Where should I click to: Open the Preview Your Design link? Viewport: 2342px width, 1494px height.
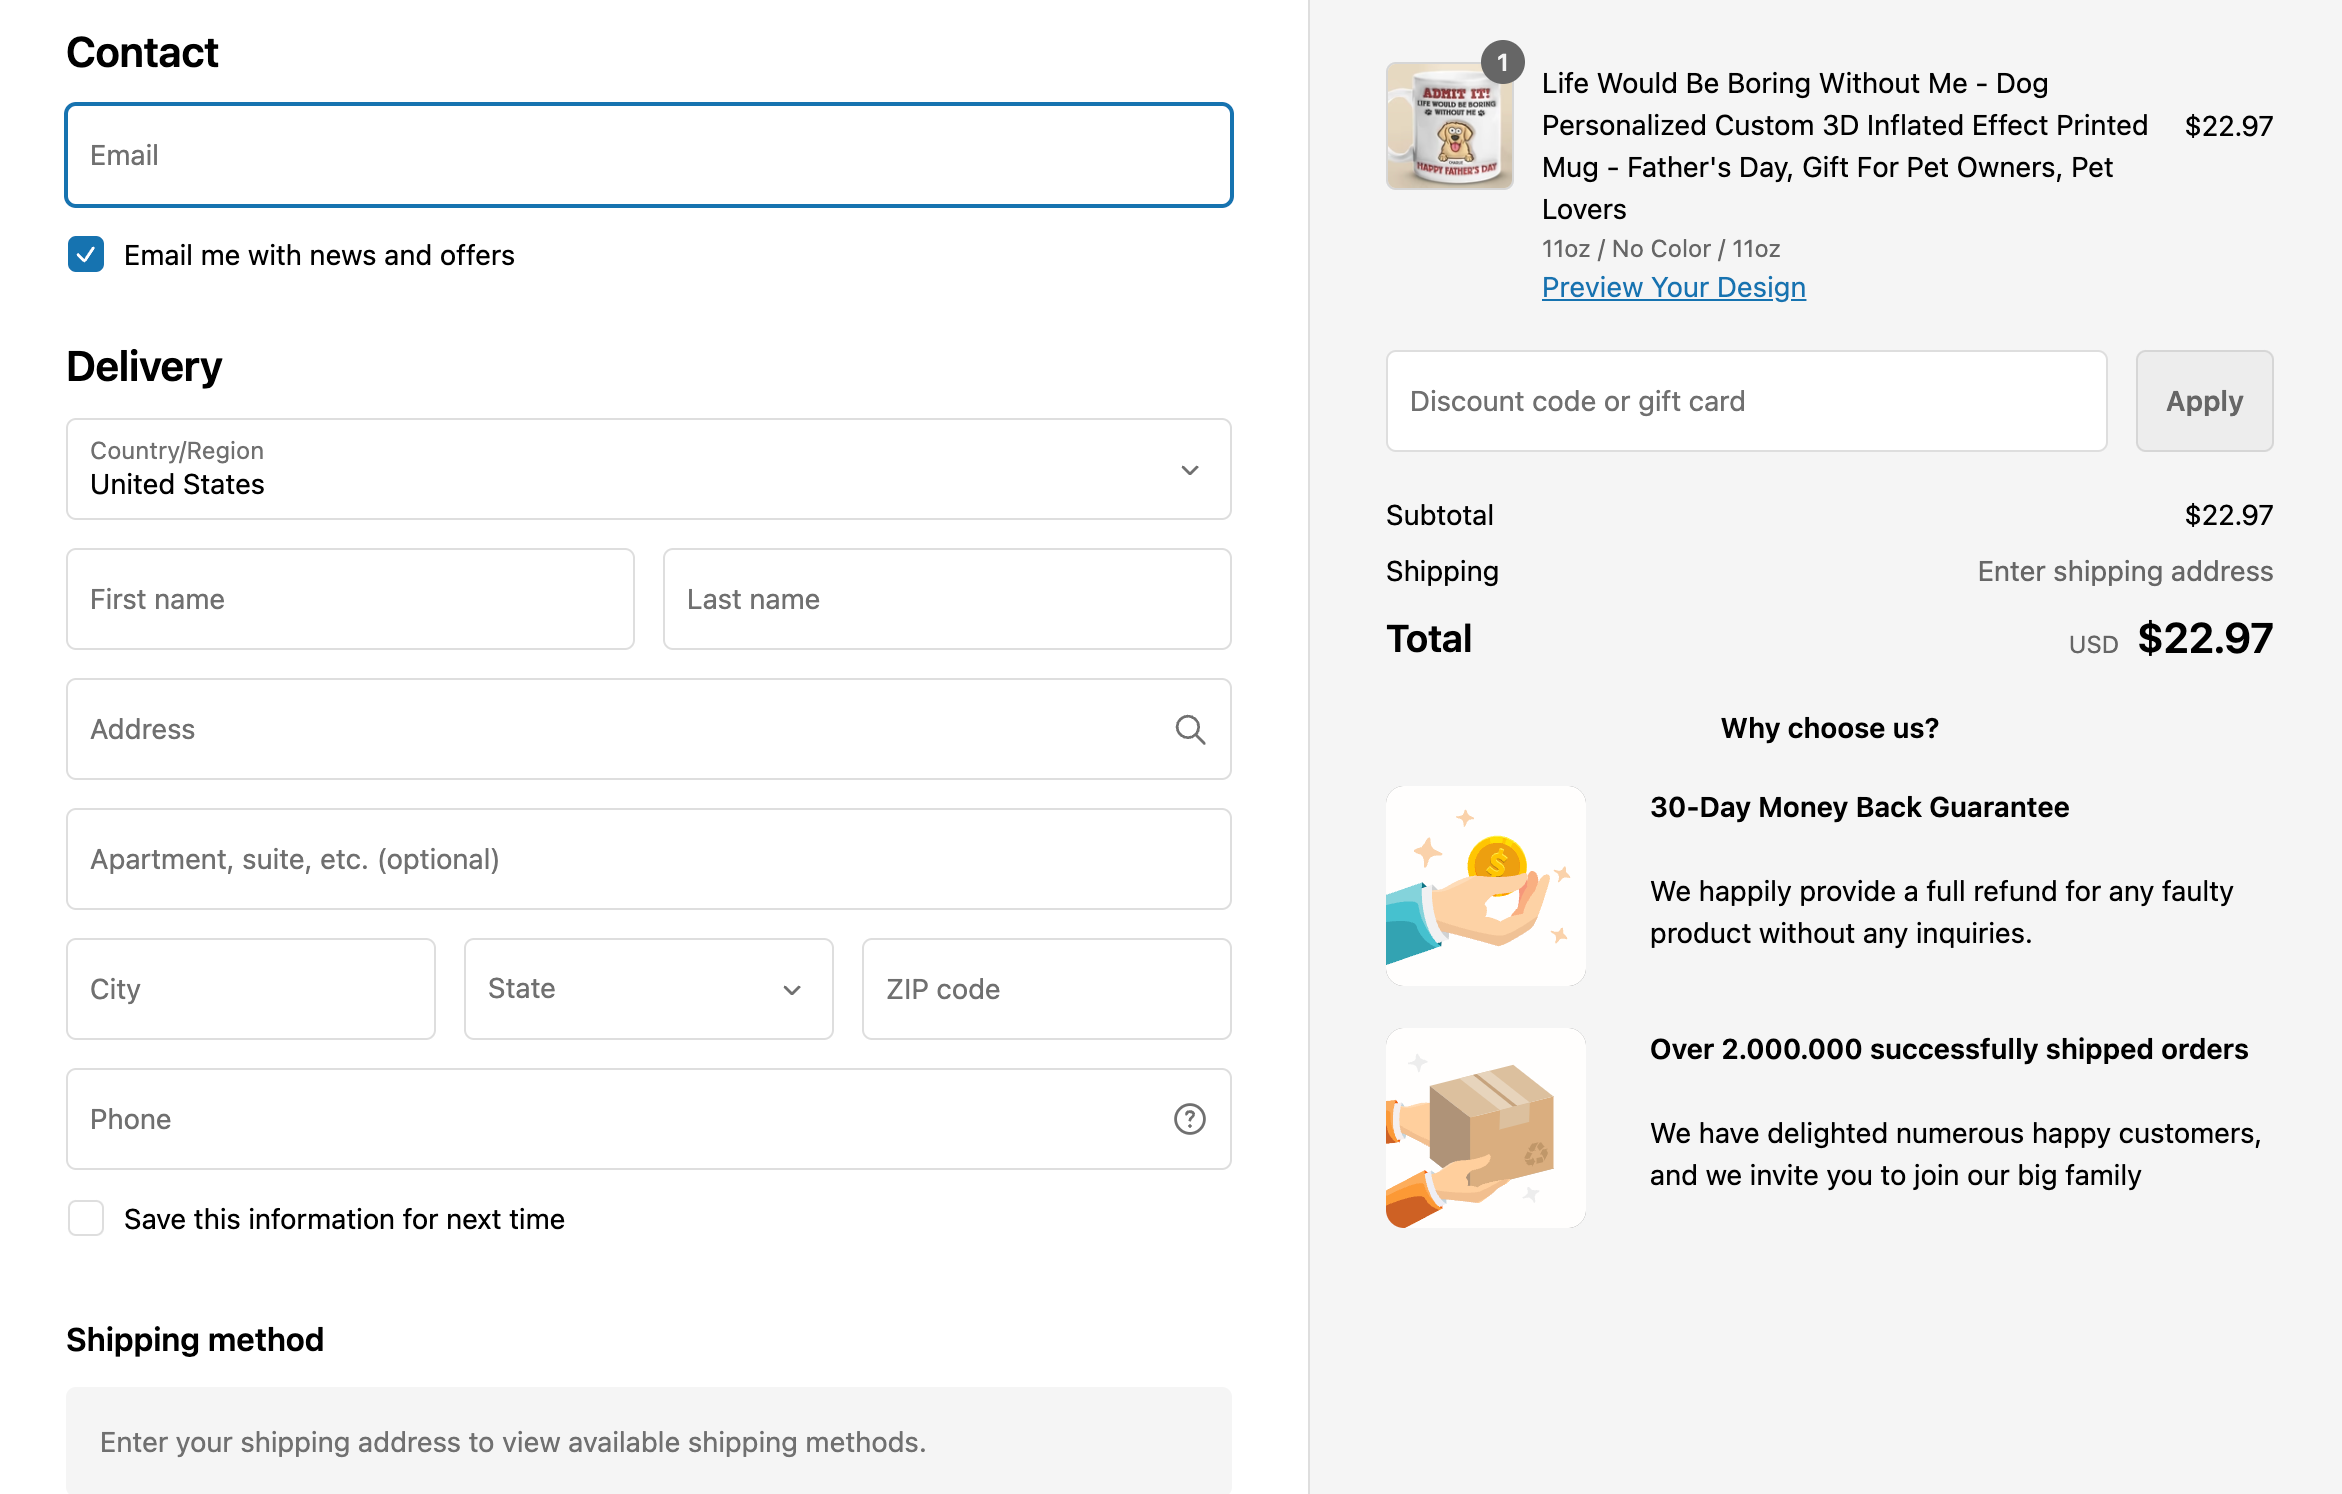coord(1673,287)
